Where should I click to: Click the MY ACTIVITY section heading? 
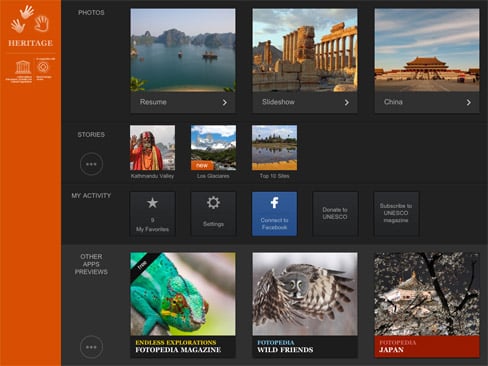tap(91, 196)
